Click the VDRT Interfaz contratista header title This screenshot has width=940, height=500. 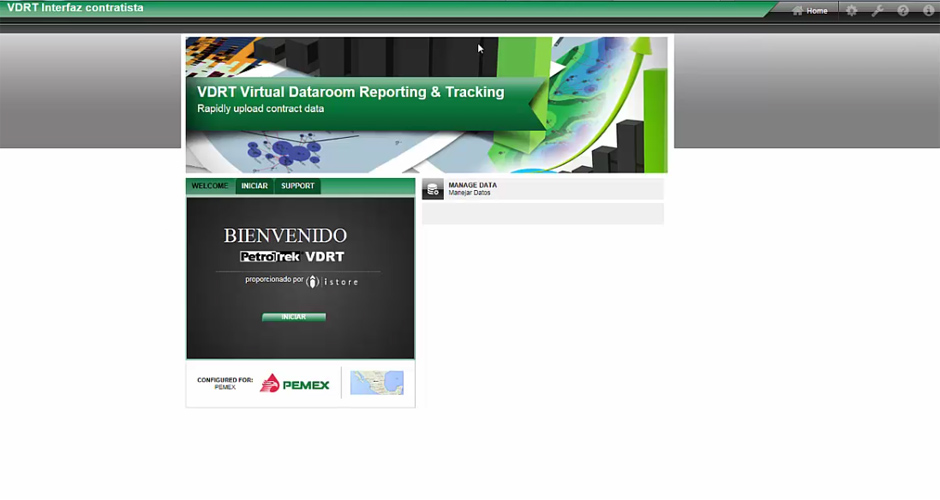pos(75,8)
